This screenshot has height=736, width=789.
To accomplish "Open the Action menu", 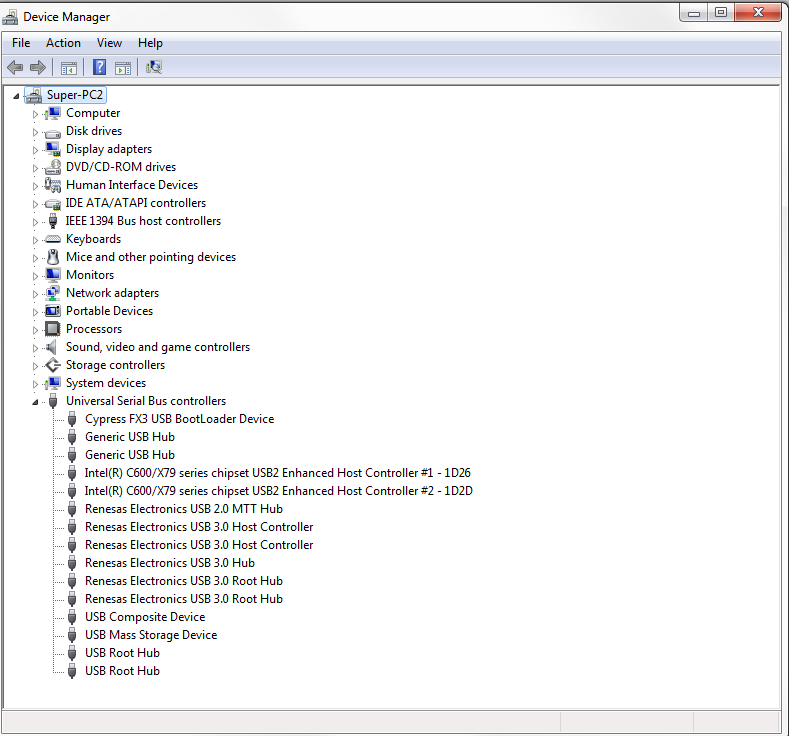I will [x=63, y=43].
